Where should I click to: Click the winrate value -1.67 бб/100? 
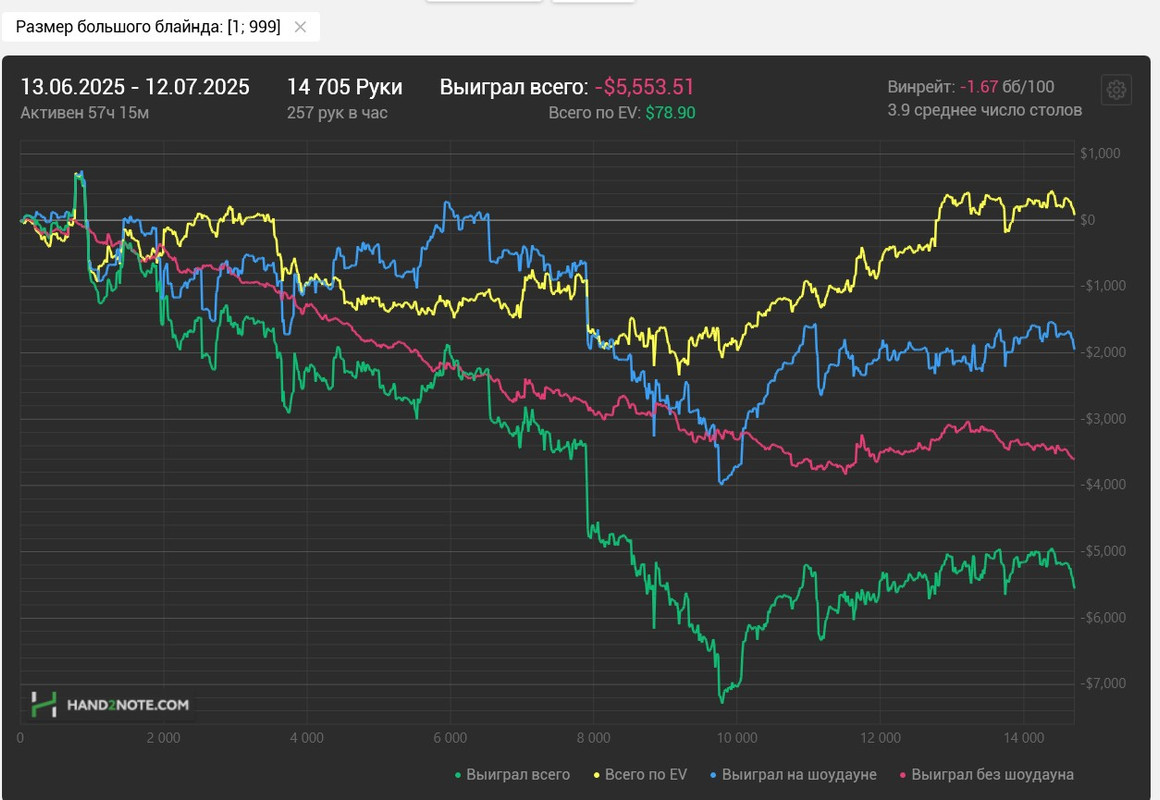tap(1007, 87)
